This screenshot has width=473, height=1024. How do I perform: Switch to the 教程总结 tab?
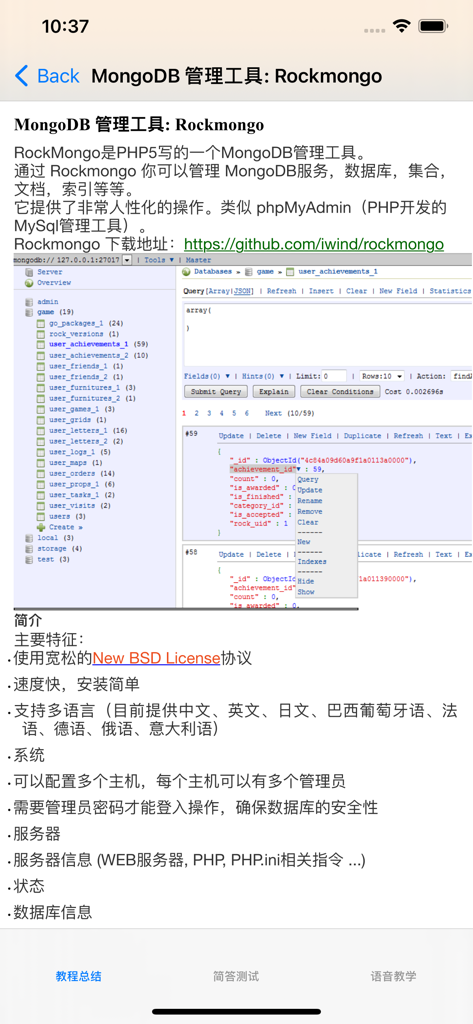point(78,976)
